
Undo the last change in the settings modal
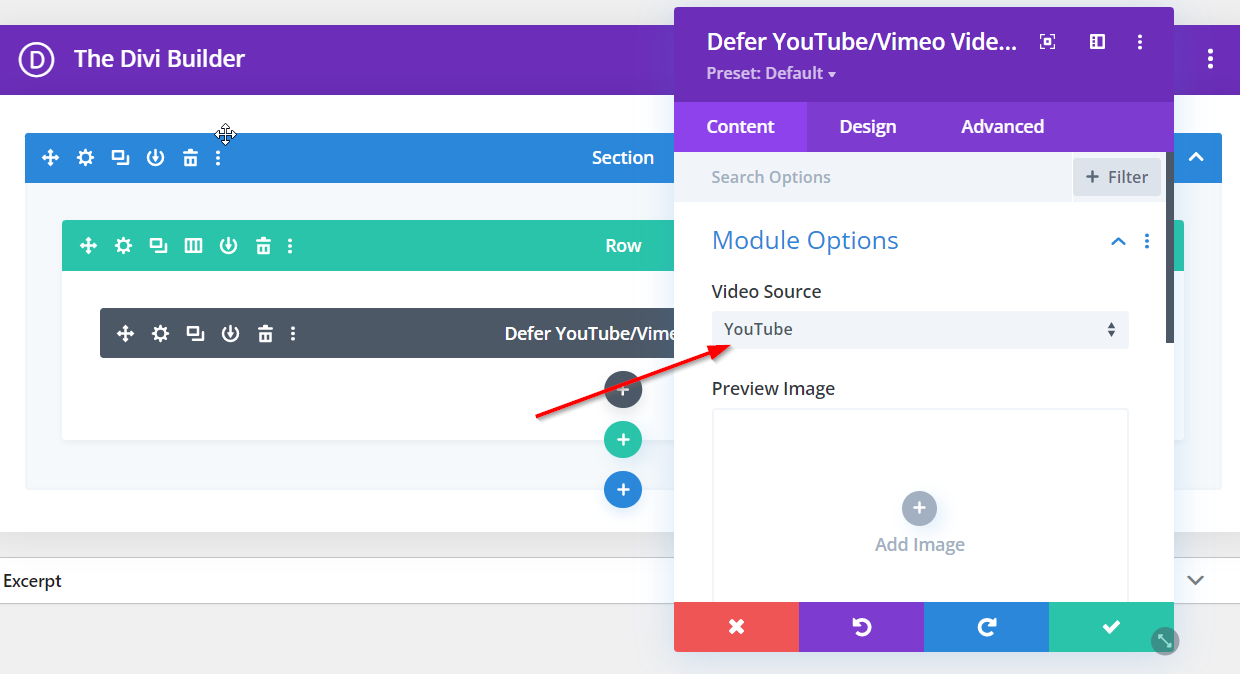(861, 627)
